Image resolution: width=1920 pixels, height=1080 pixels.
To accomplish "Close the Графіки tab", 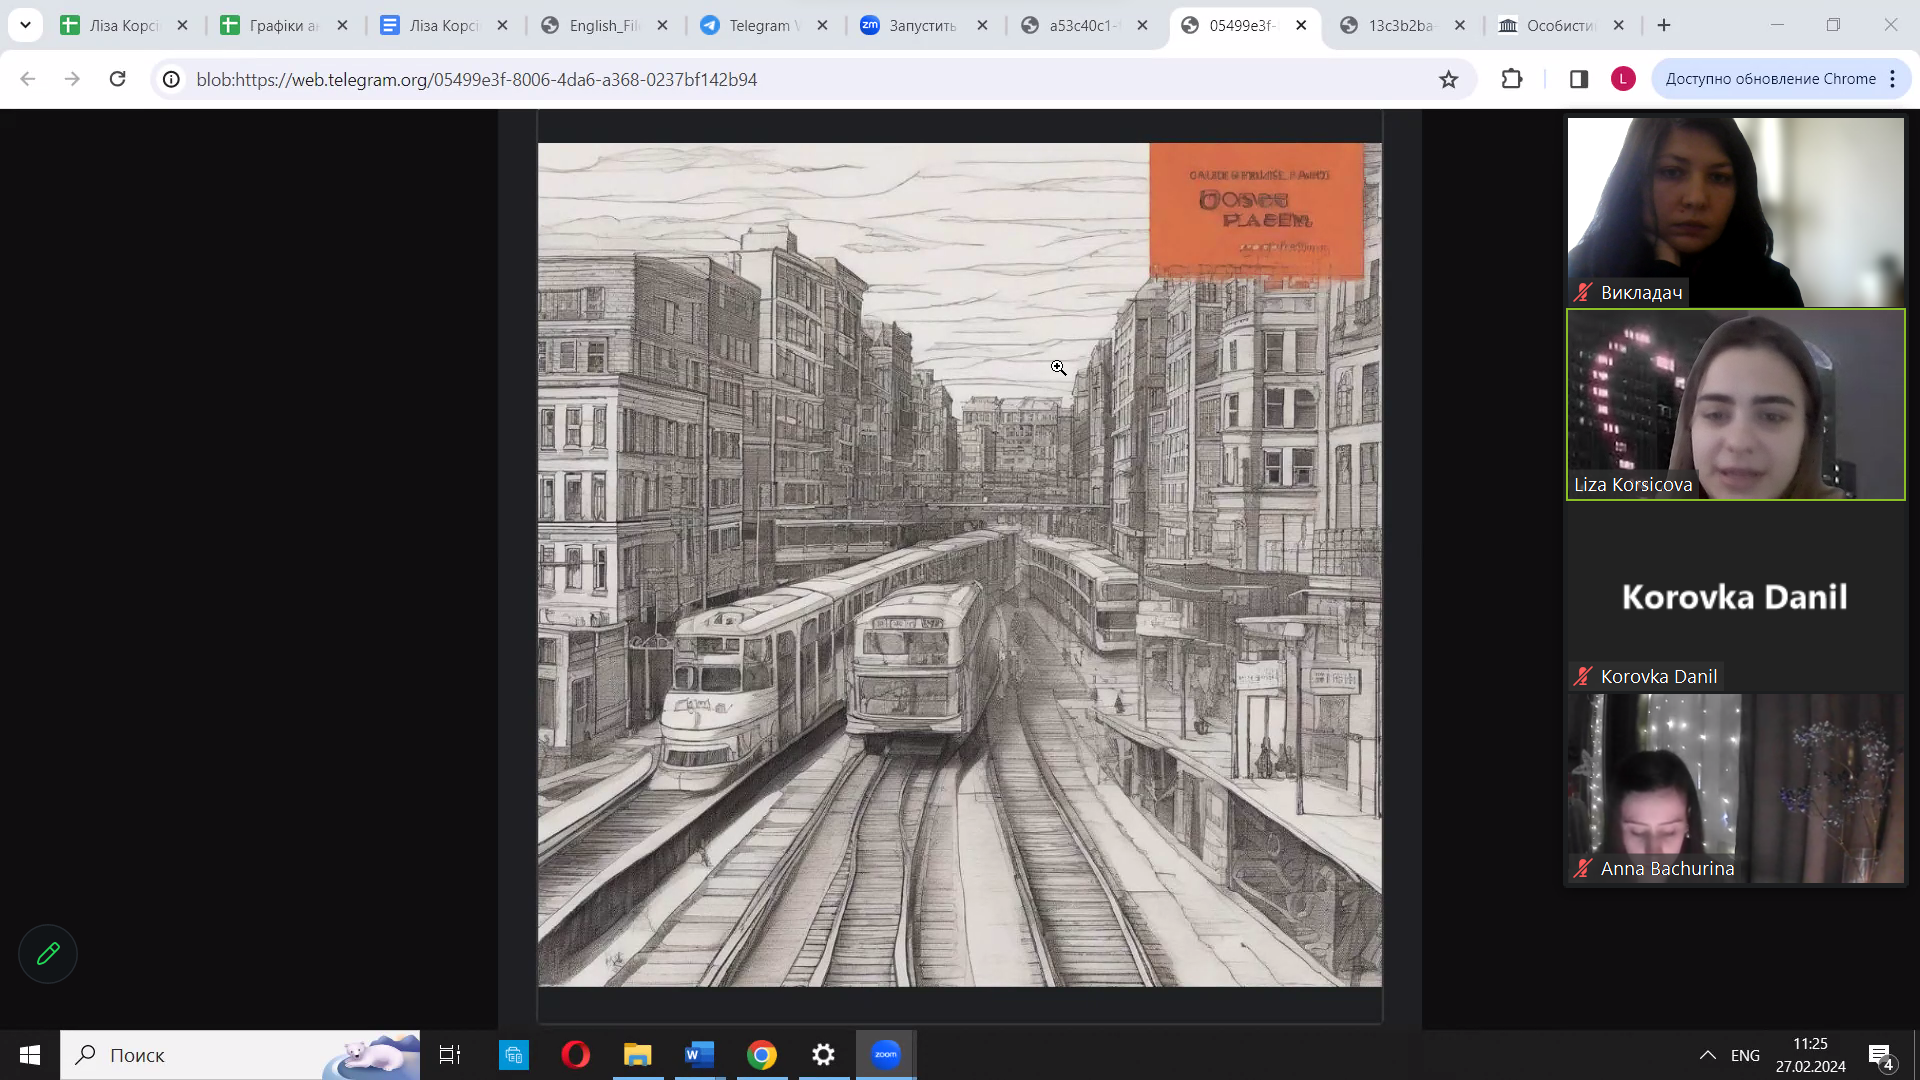I will tap(342, 25).
